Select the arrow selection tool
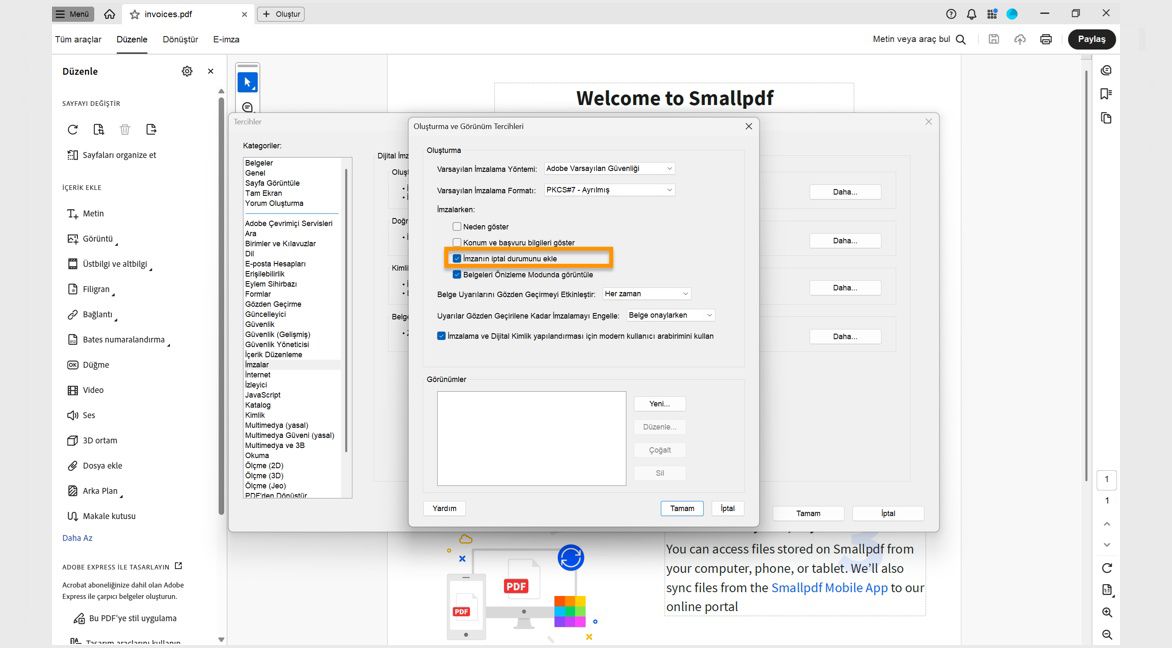 247,82
